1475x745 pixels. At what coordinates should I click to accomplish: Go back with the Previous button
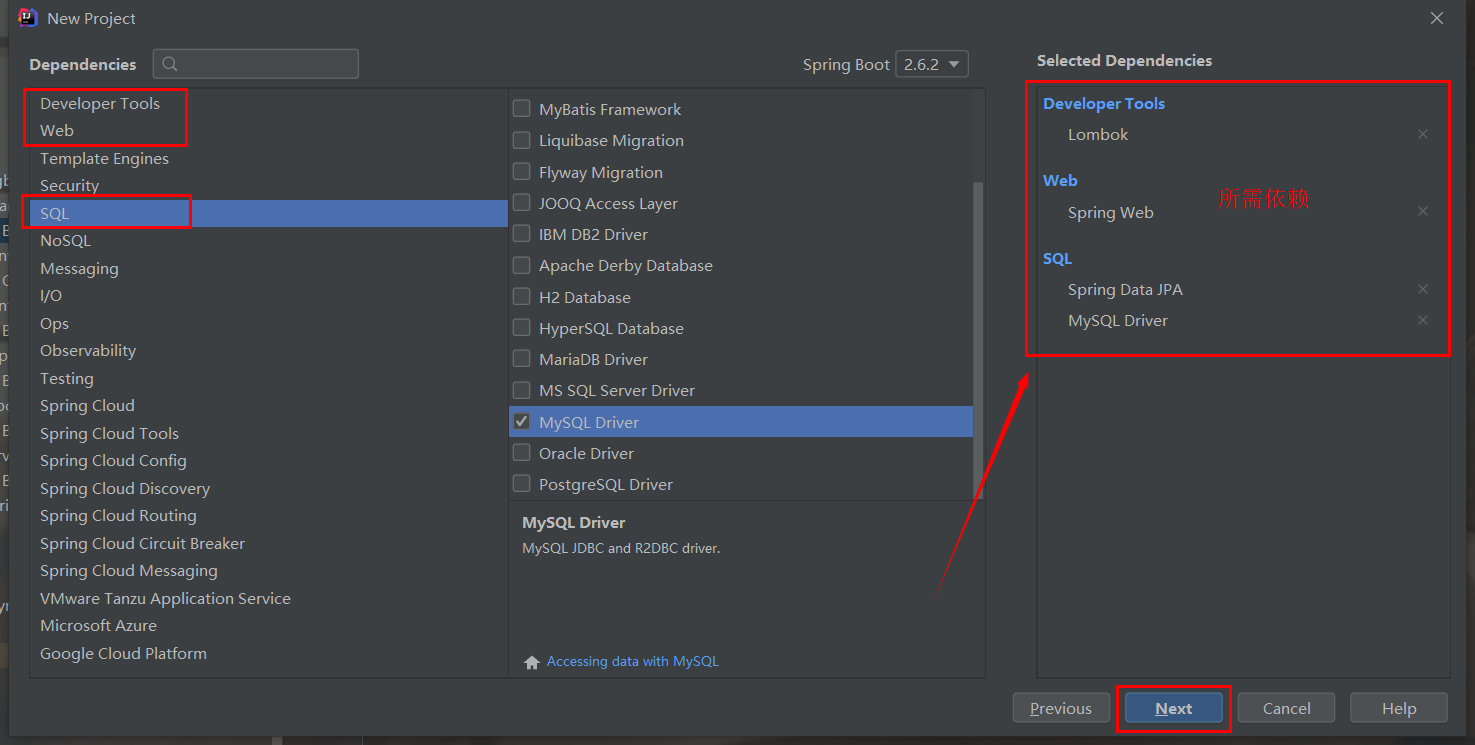pos(1061,708)
